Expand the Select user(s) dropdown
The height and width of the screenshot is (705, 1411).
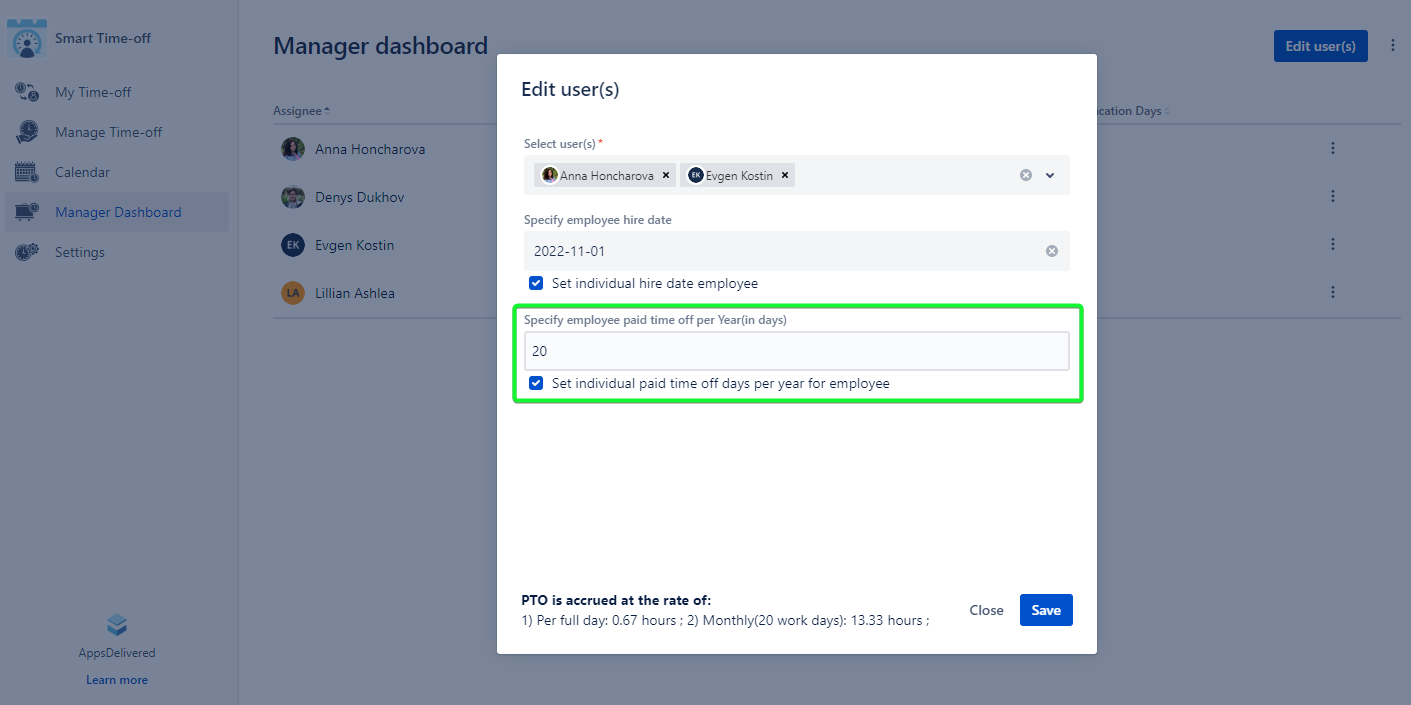pos(1050,175)
